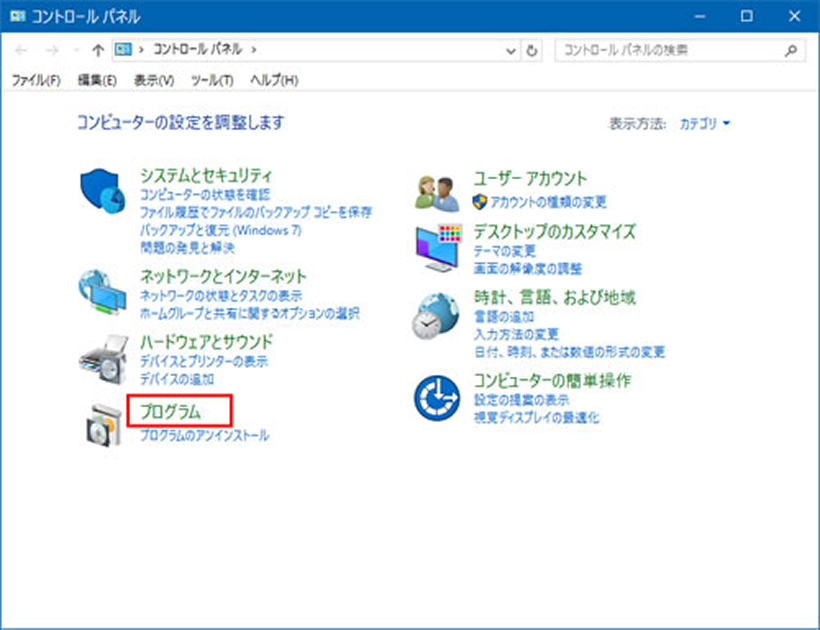Open the 表示(V) menu
The image size is (820, 630).
154,80
